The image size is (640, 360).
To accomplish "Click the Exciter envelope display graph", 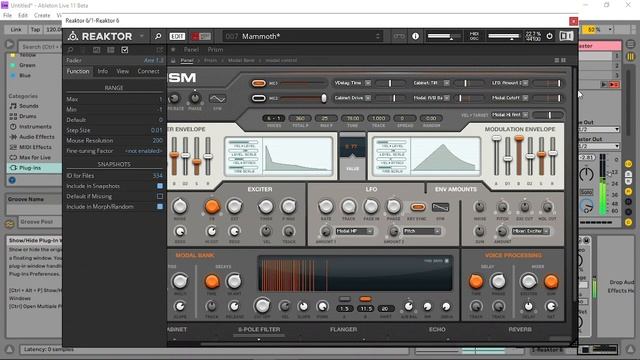I will pos(297,156).
